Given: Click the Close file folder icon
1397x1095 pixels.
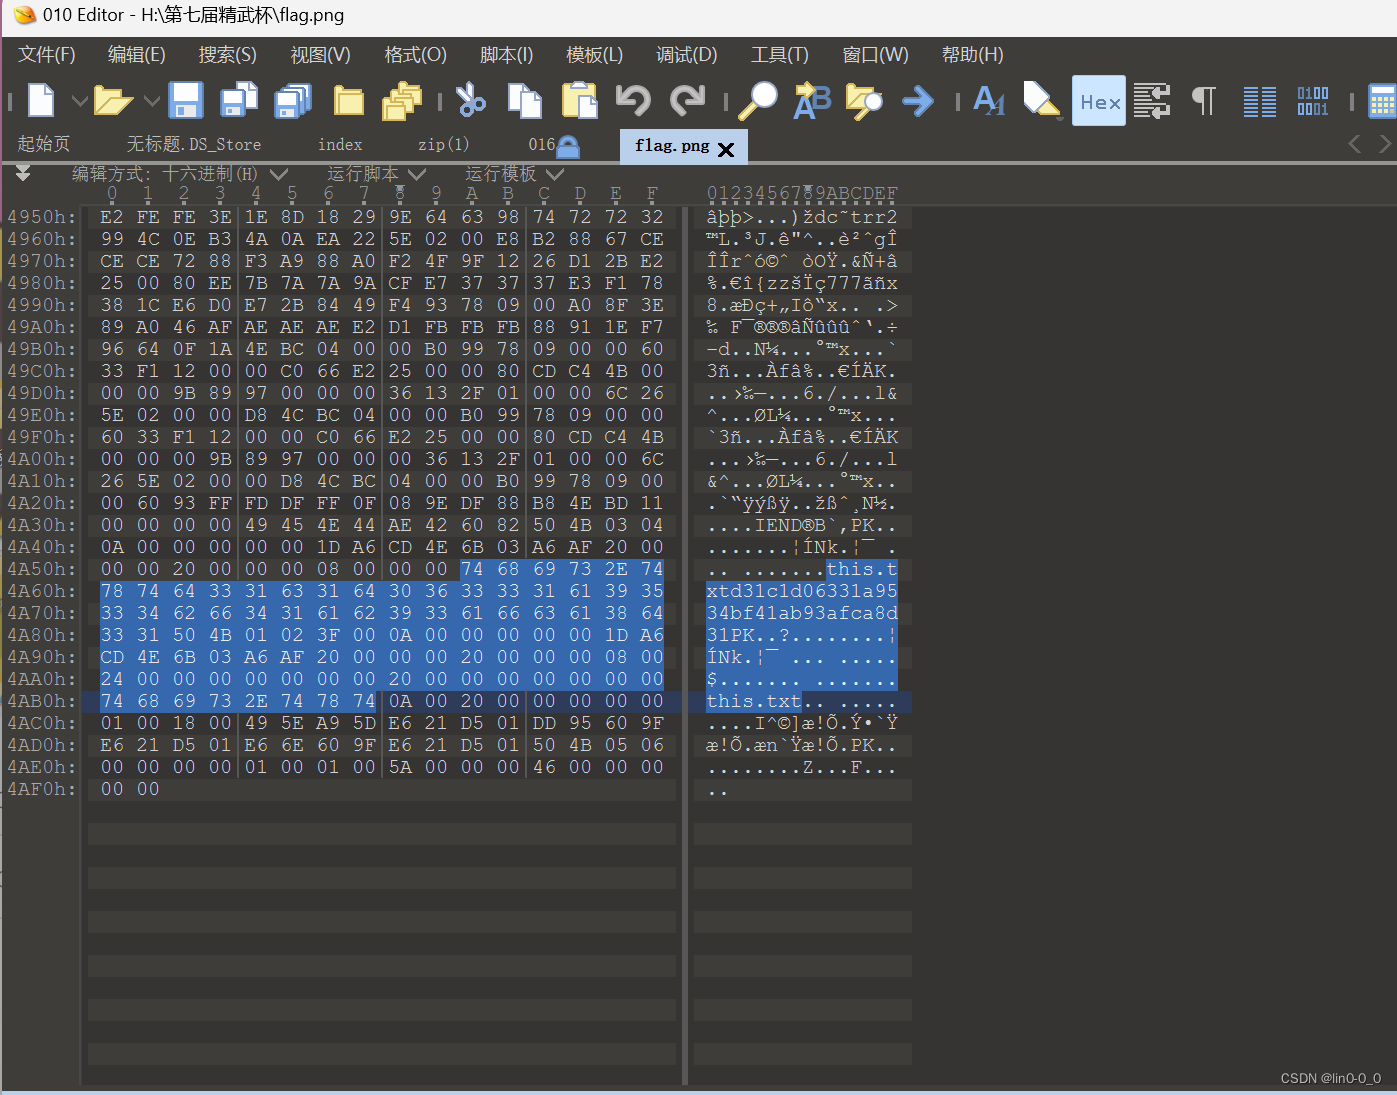Looking at the screenshot, I should point(348,101).
